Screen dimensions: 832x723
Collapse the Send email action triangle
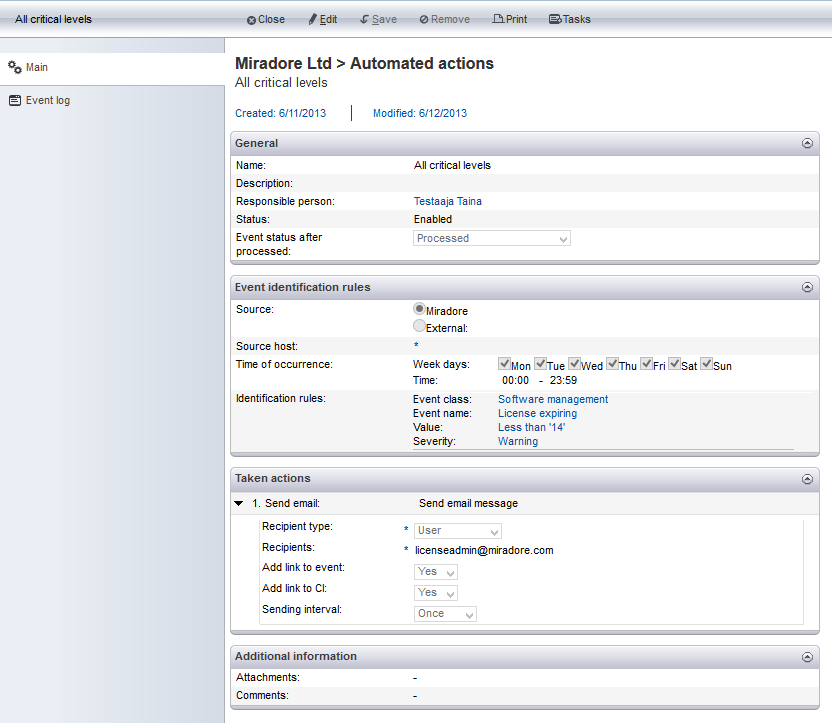[239, 503]
